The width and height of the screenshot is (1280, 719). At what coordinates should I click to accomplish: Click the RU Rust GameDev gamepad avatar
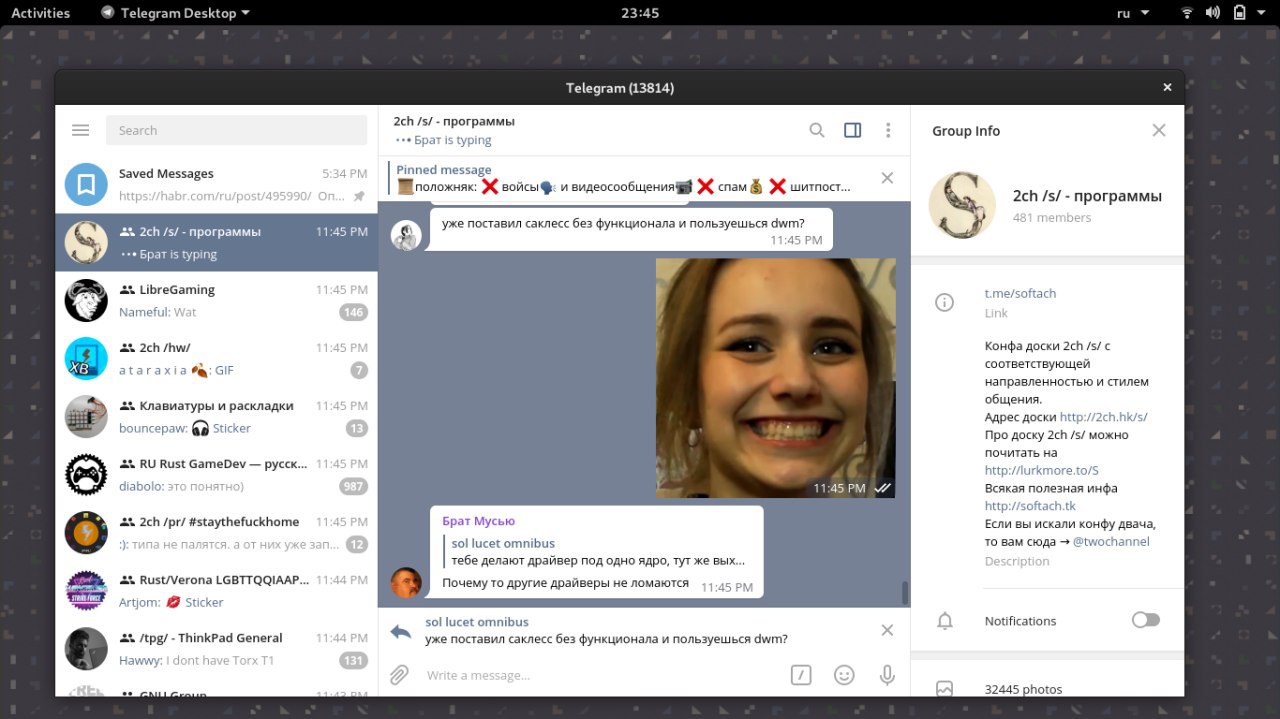(86, 475)
